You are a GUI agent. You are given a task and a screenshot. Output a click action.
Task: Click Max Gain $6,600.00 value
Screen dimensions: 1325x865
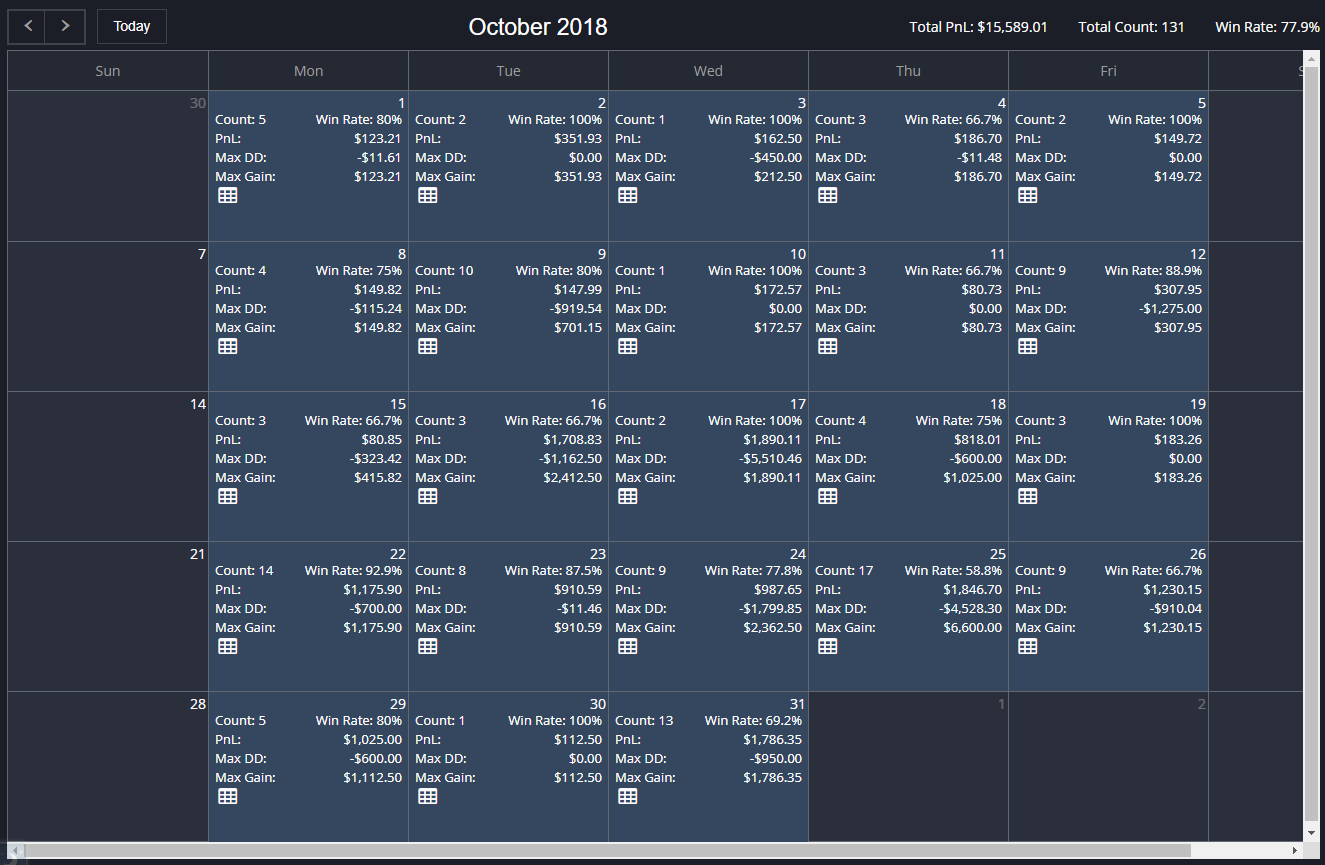972,628
